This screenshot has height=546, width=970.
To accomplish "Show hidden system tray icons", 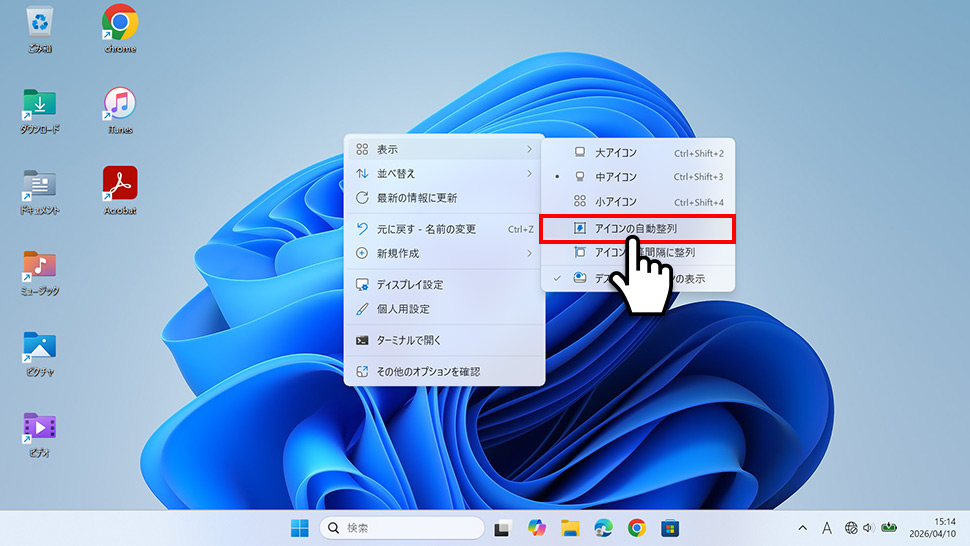I will click(802, 528).
